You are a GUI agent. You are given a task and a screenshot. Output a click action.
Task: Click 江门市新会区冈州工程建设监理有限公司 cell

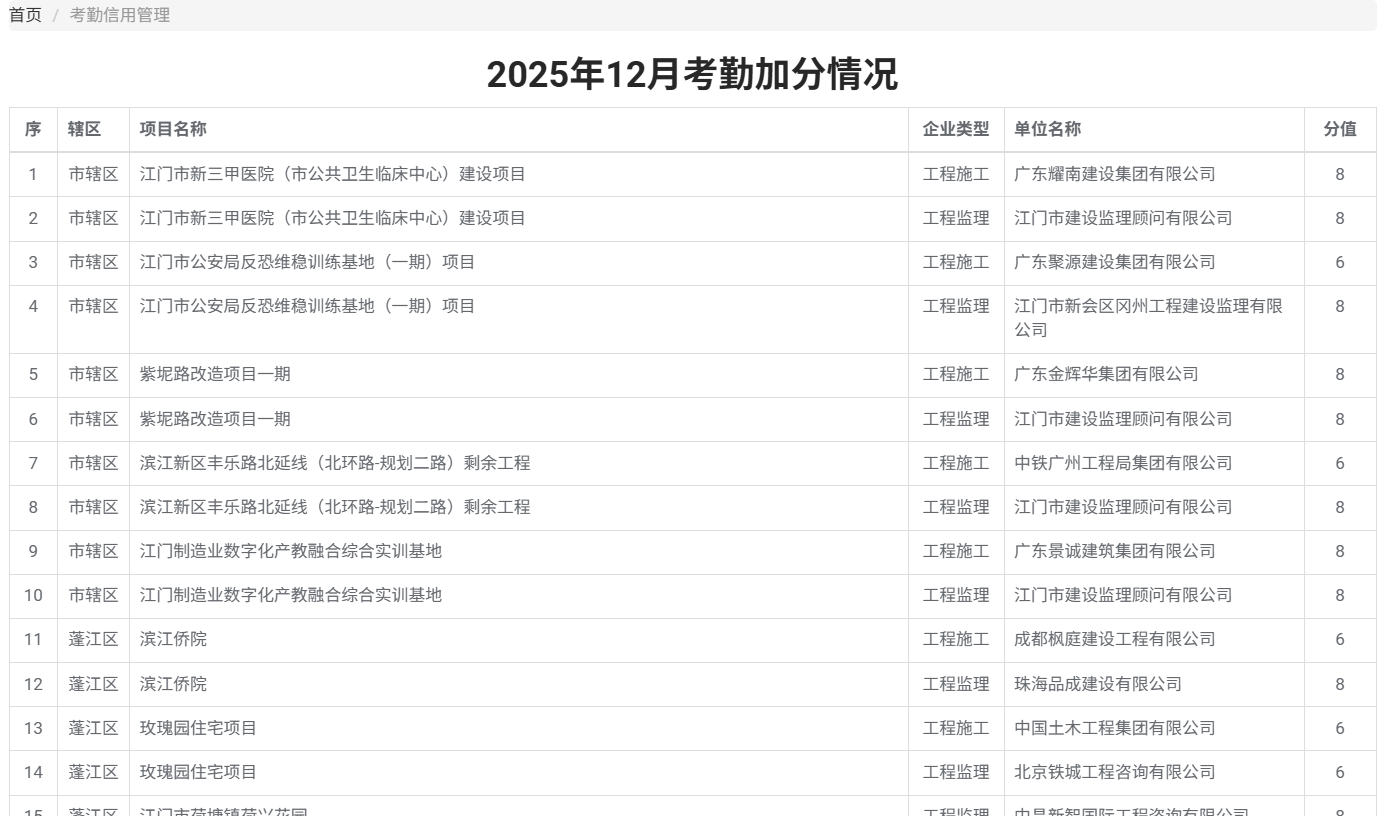[1148, 318]
